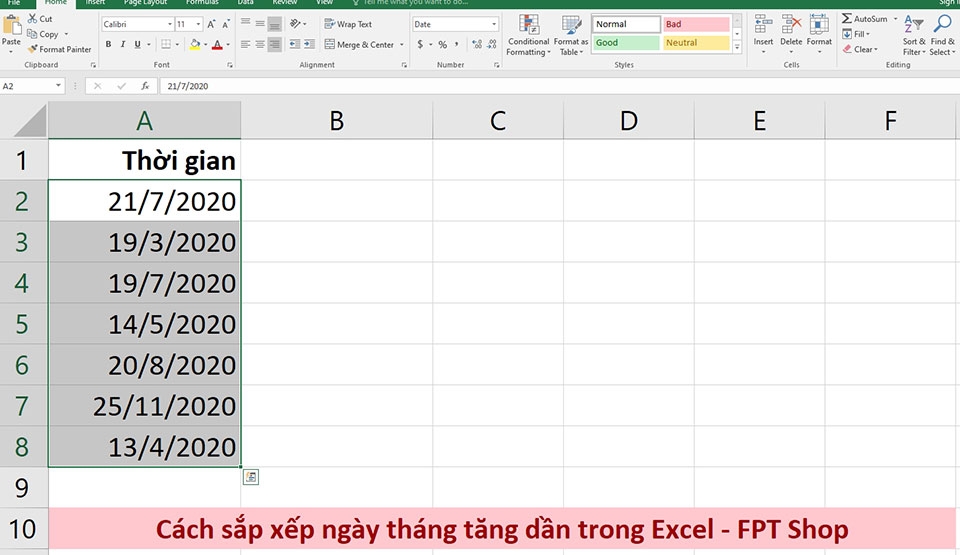Viewport: 960px width, 555px height.
Task: Open the Fill dropdown
Action: tap(856, 34)
